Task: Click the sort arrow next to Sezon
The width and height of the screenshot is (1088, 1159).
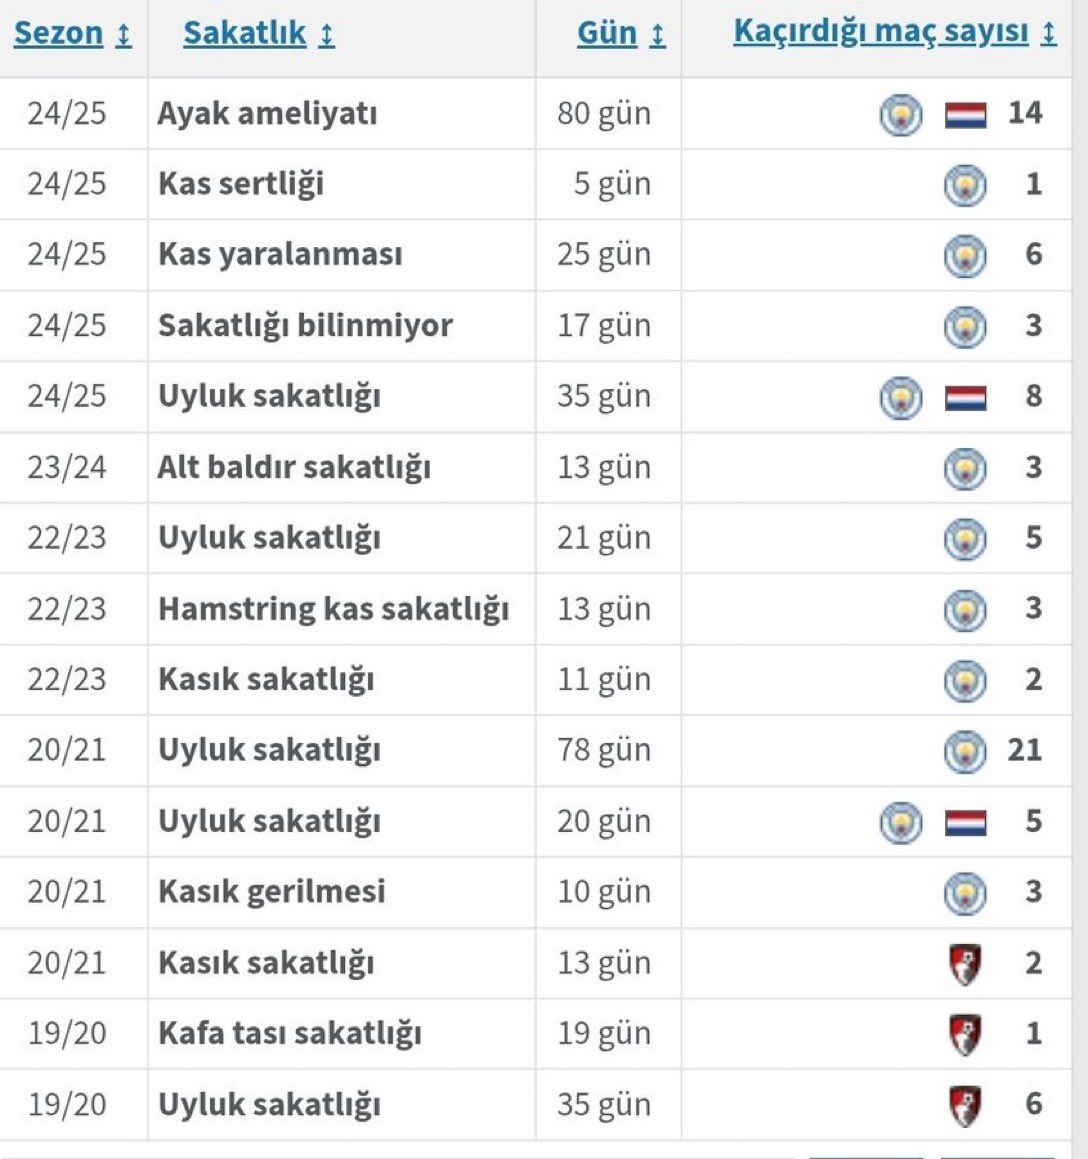Action: [124, 35]
